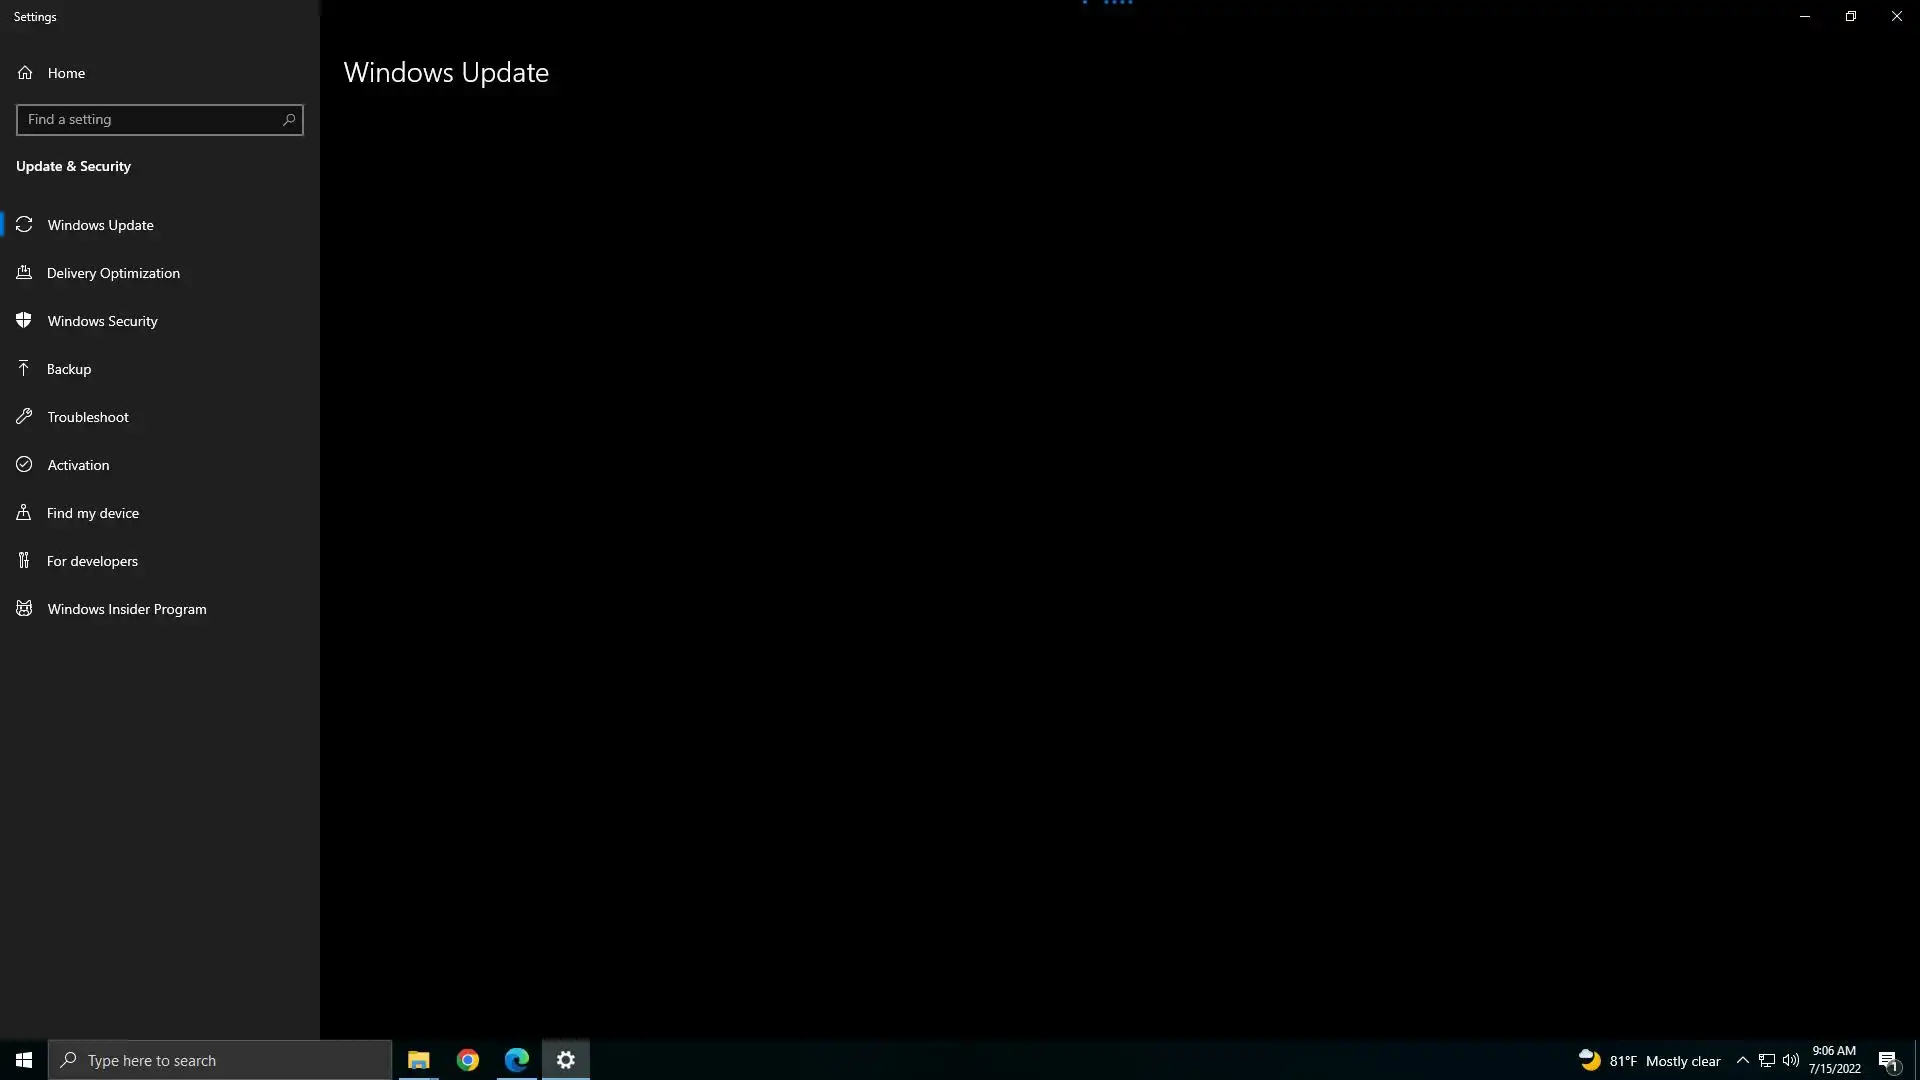Viewport: 1920px width, 1080px height.
Task: Open the Activation settings page
Action: pos(78,465)
